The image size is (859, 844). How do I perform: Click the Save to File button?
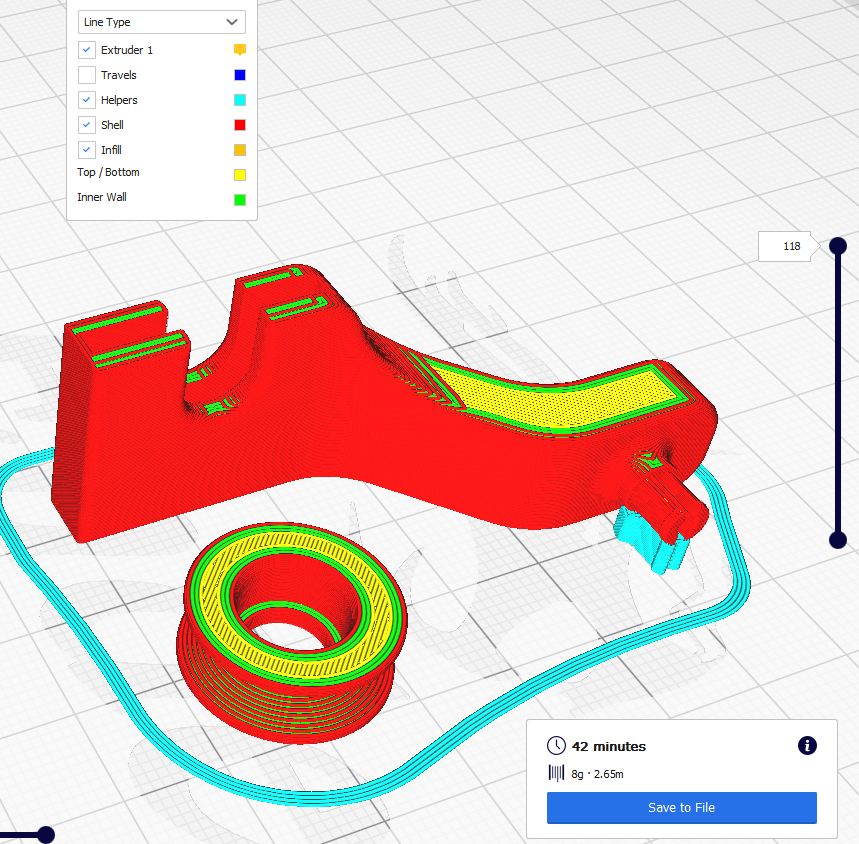point(682,807)
